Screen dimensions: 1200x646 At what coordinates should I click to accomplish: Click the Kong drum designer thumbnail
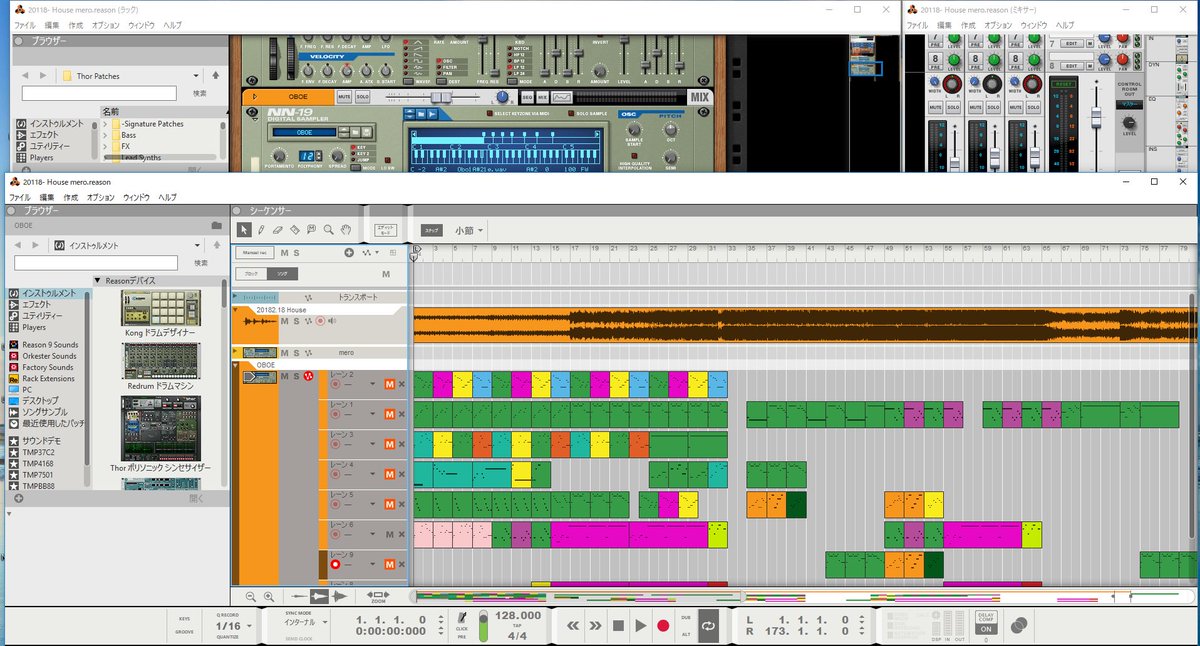[x=161, y=308]
